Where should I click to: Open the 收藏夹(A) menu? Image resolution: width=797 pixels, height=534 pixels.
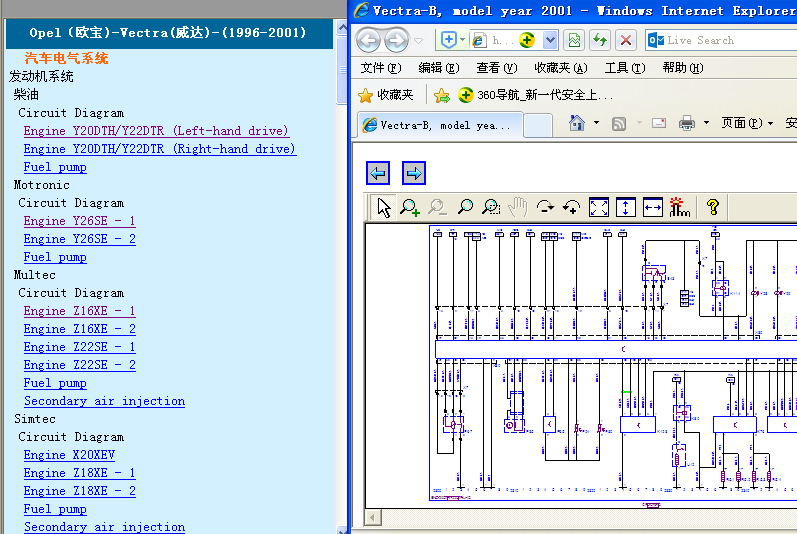point(561,68)
